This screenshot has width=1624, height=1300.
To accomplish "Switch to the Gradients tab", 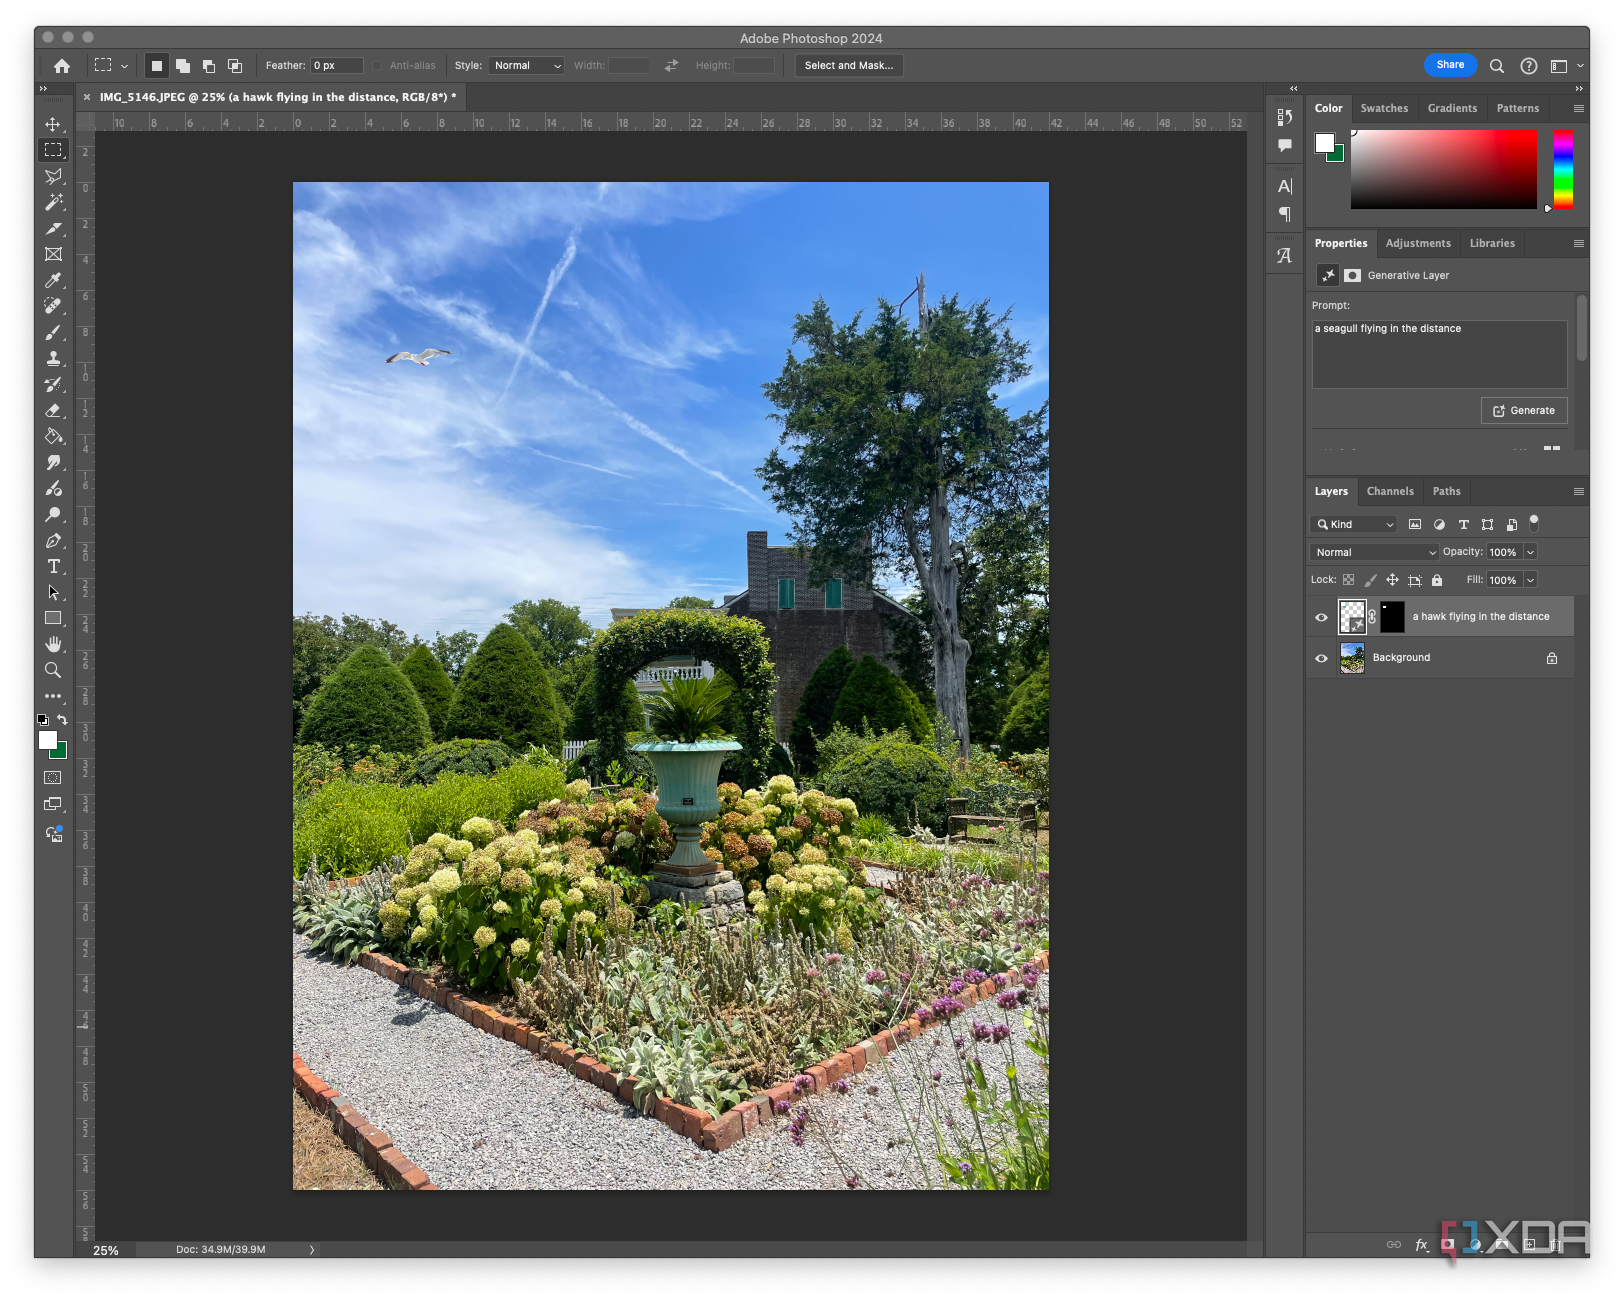I will click(x=1452, y=108).
